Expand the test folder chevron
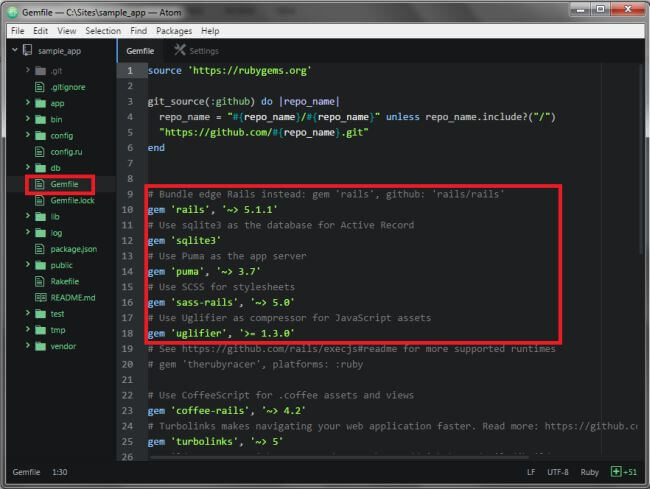 click(28, 313)
